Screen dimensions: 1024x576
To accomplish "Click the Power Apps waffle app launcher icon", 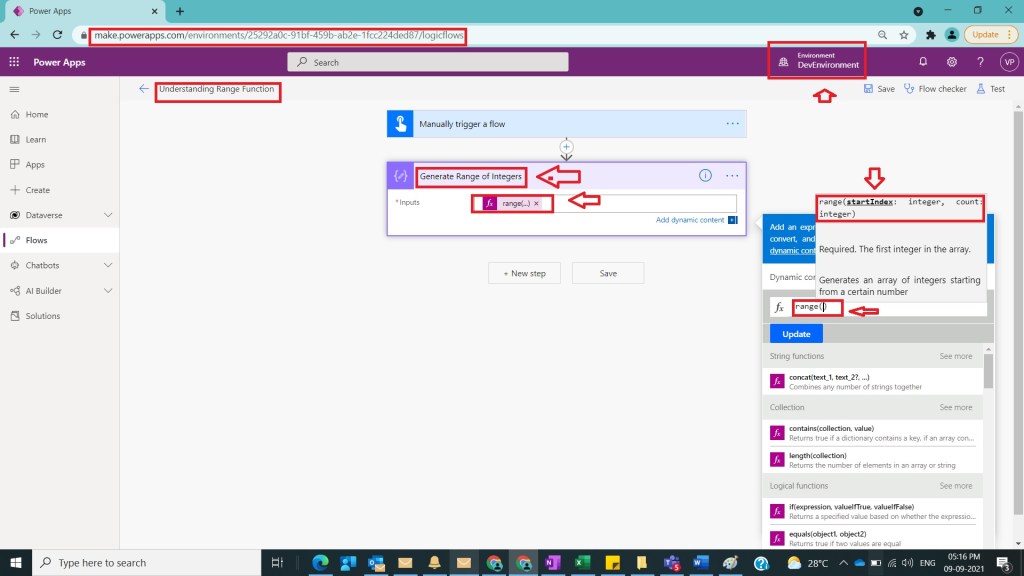I will pos(15,62).
